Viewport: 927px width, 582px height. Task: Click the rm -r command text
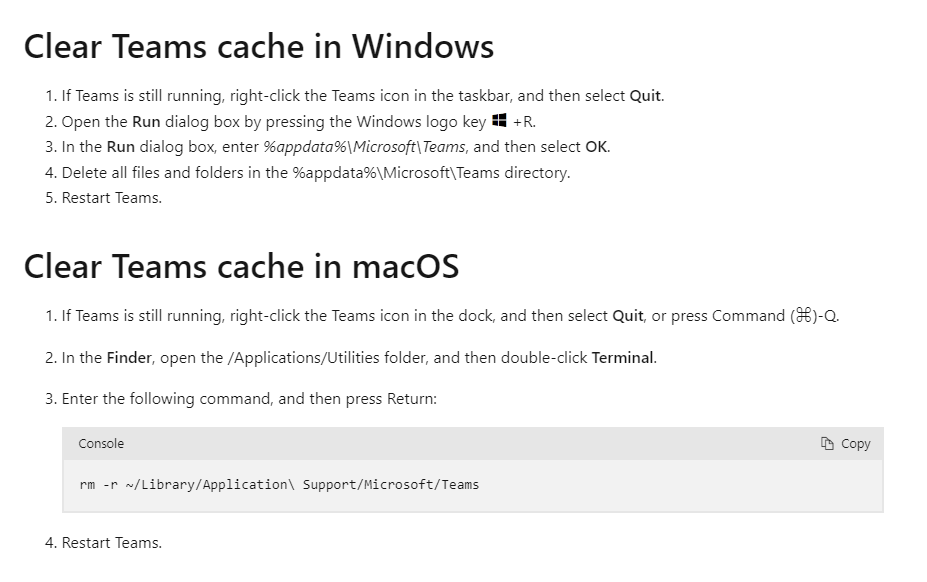[x=279, y=484]
